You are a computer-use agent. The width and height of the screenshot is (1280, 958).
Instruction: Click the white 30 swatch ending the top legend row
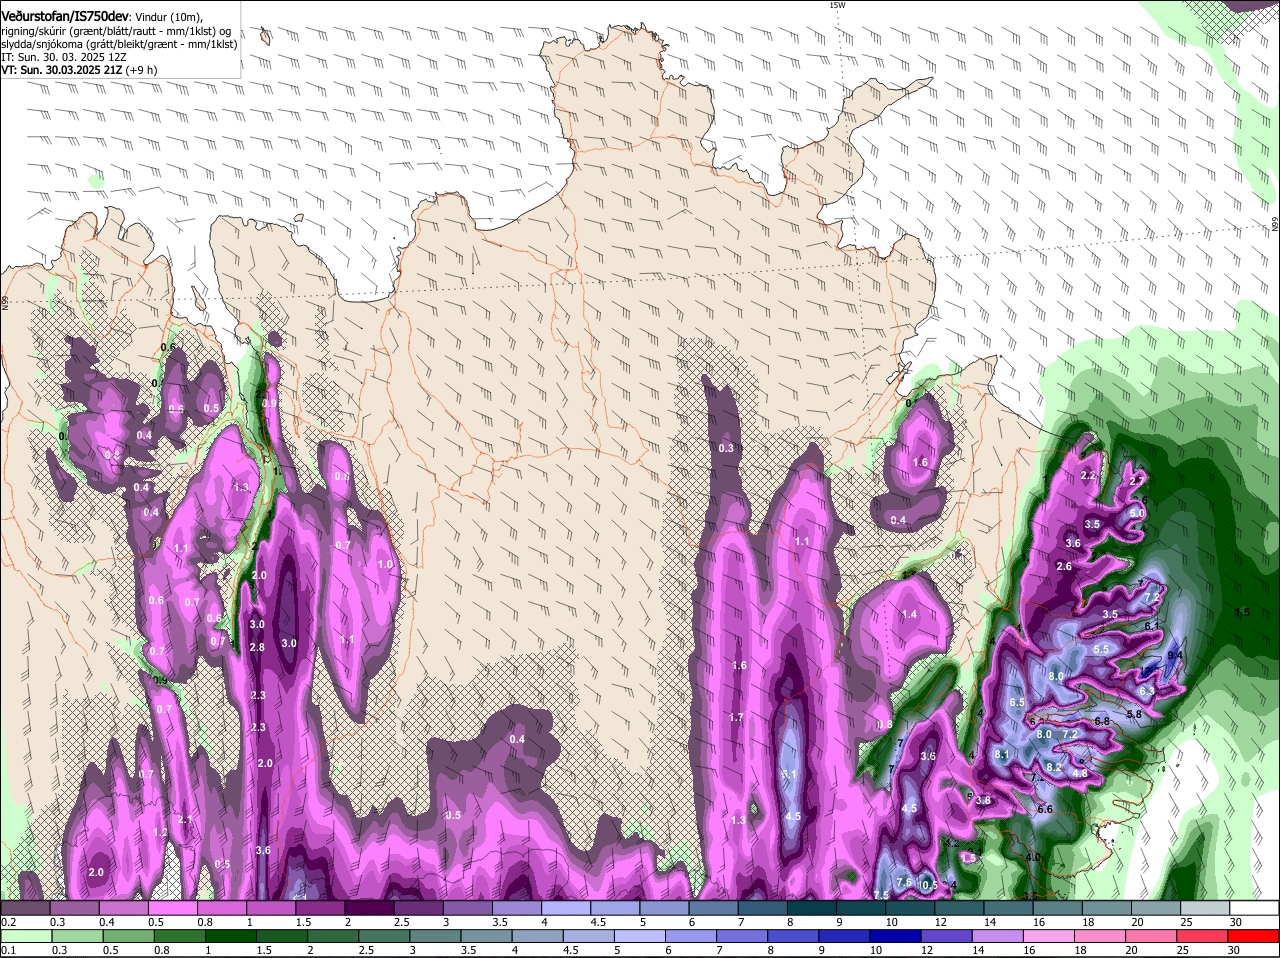pos(1254,908)
